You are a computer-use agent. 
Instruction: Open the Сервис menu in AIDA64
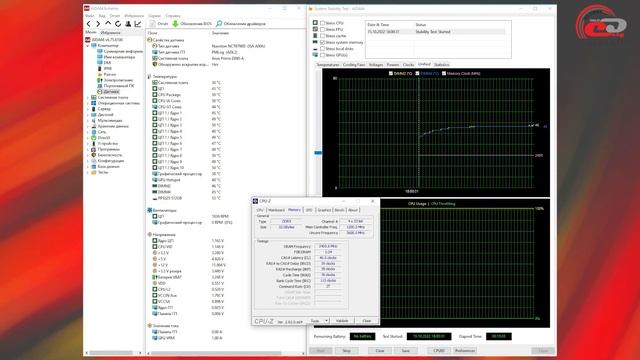point(155,16)
